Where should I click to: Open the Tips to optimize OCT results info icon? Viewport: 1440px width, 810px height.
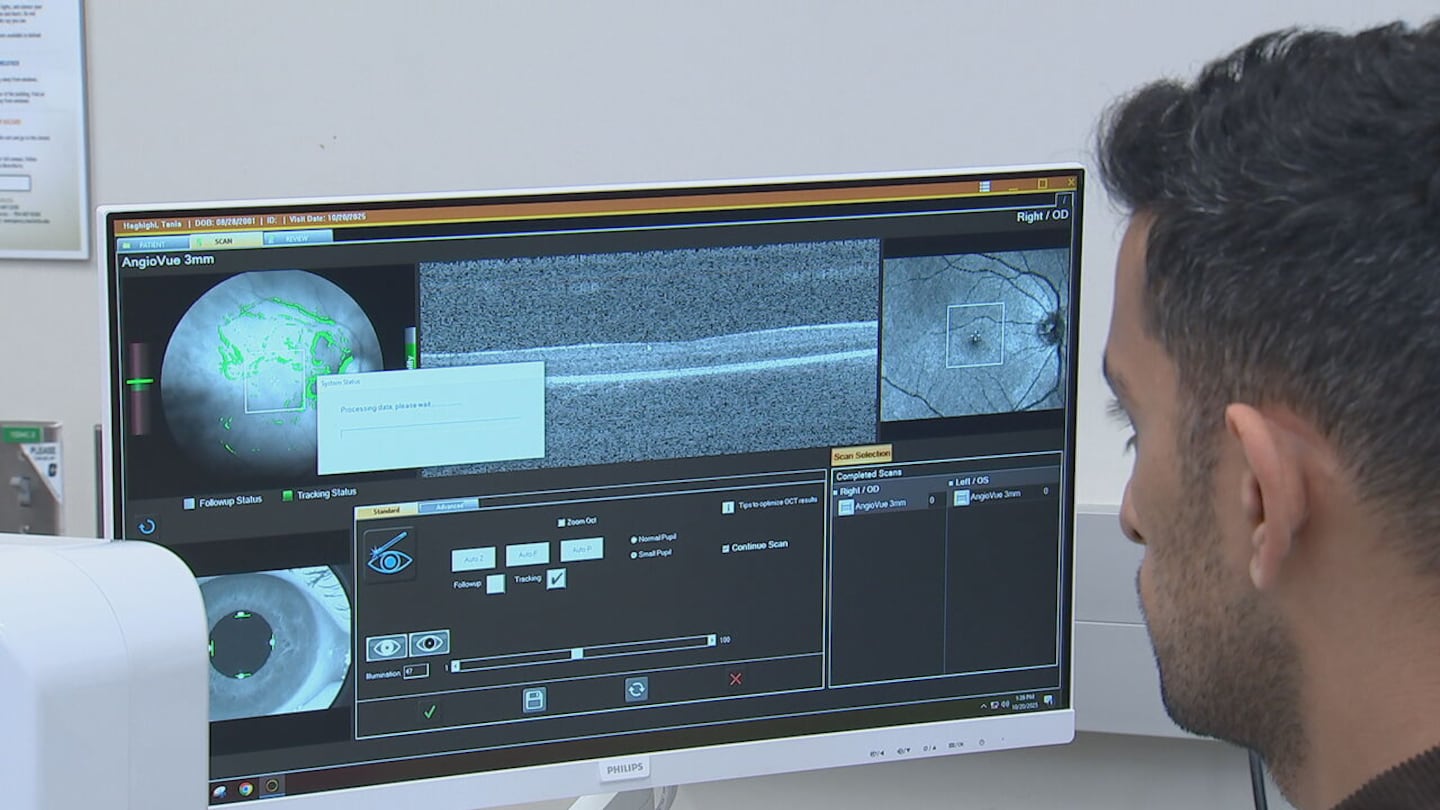pos(727,507)
